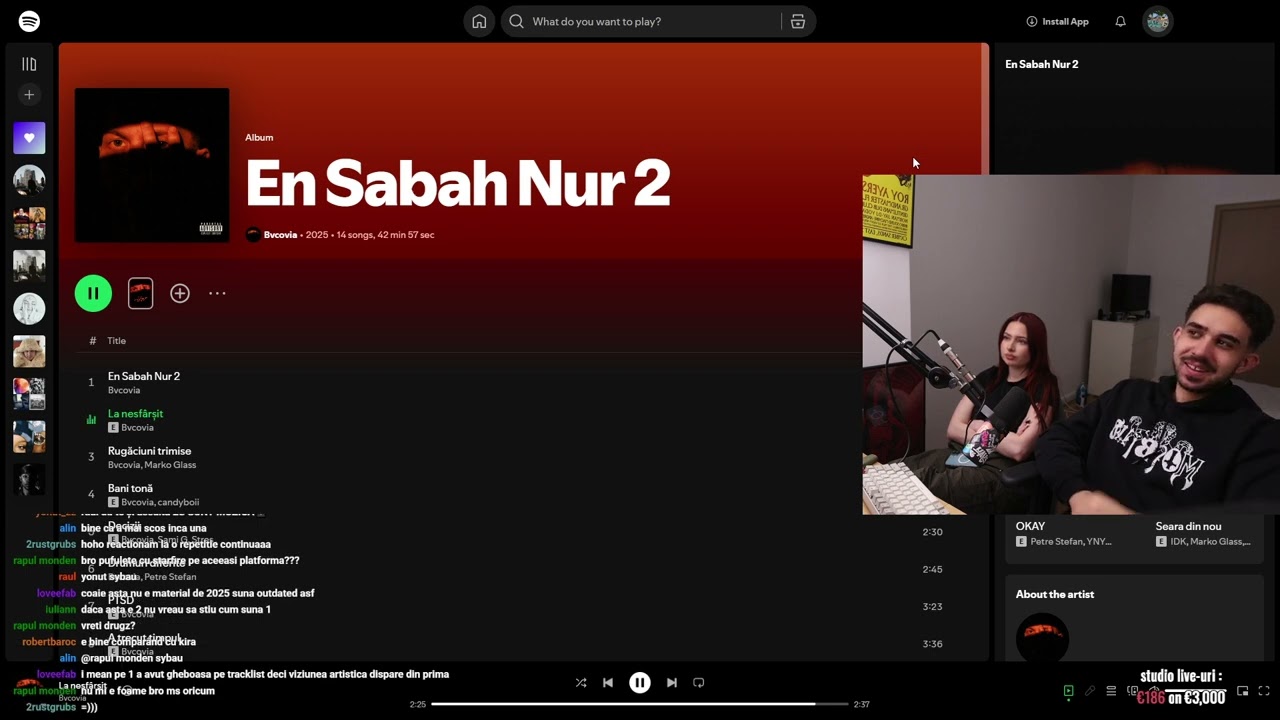Open the round avatar playlist under Liked Songs
The height and width of the screenshot is (720, 1280).
tap(29, 180)
